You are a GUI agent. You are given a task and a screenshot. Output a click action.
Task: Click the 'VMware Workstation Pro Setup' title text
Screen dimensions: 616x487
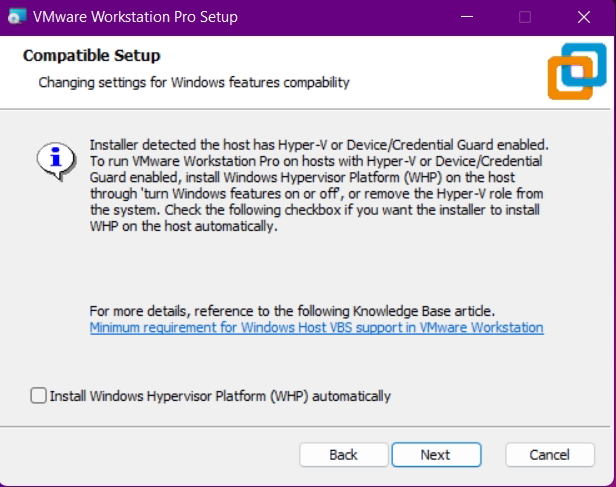pyautogui.click(x=135, y=17)
